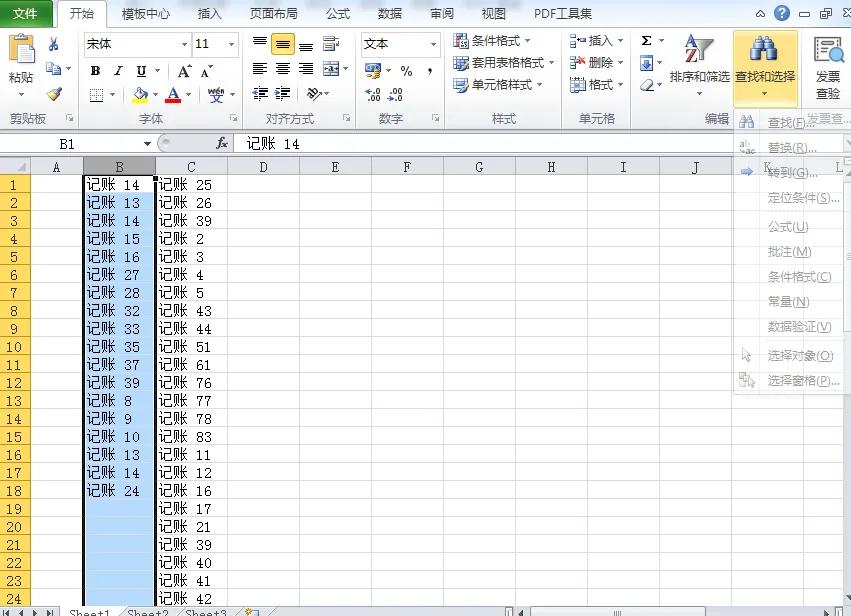851x616 pixels.
Task: Click Merge and Center icon
Action: [331, 68]
